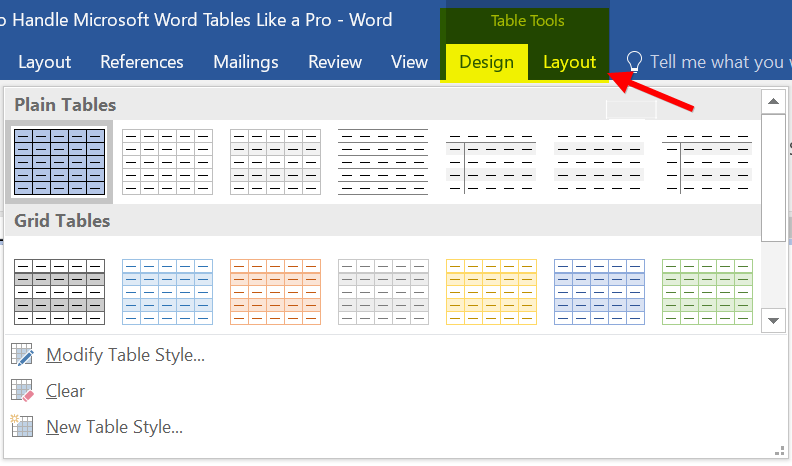792x466 pixels.
Task: Click Modify Table Style option
Action: coord(126,355)
